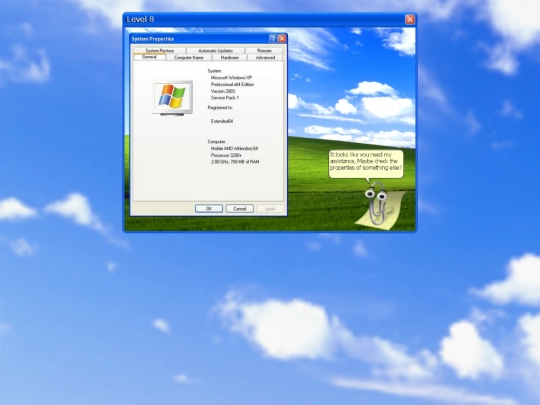This screenshot has height=405, width=540.
Task: Click the 'Version 2003' text
Action: [223, 91]
